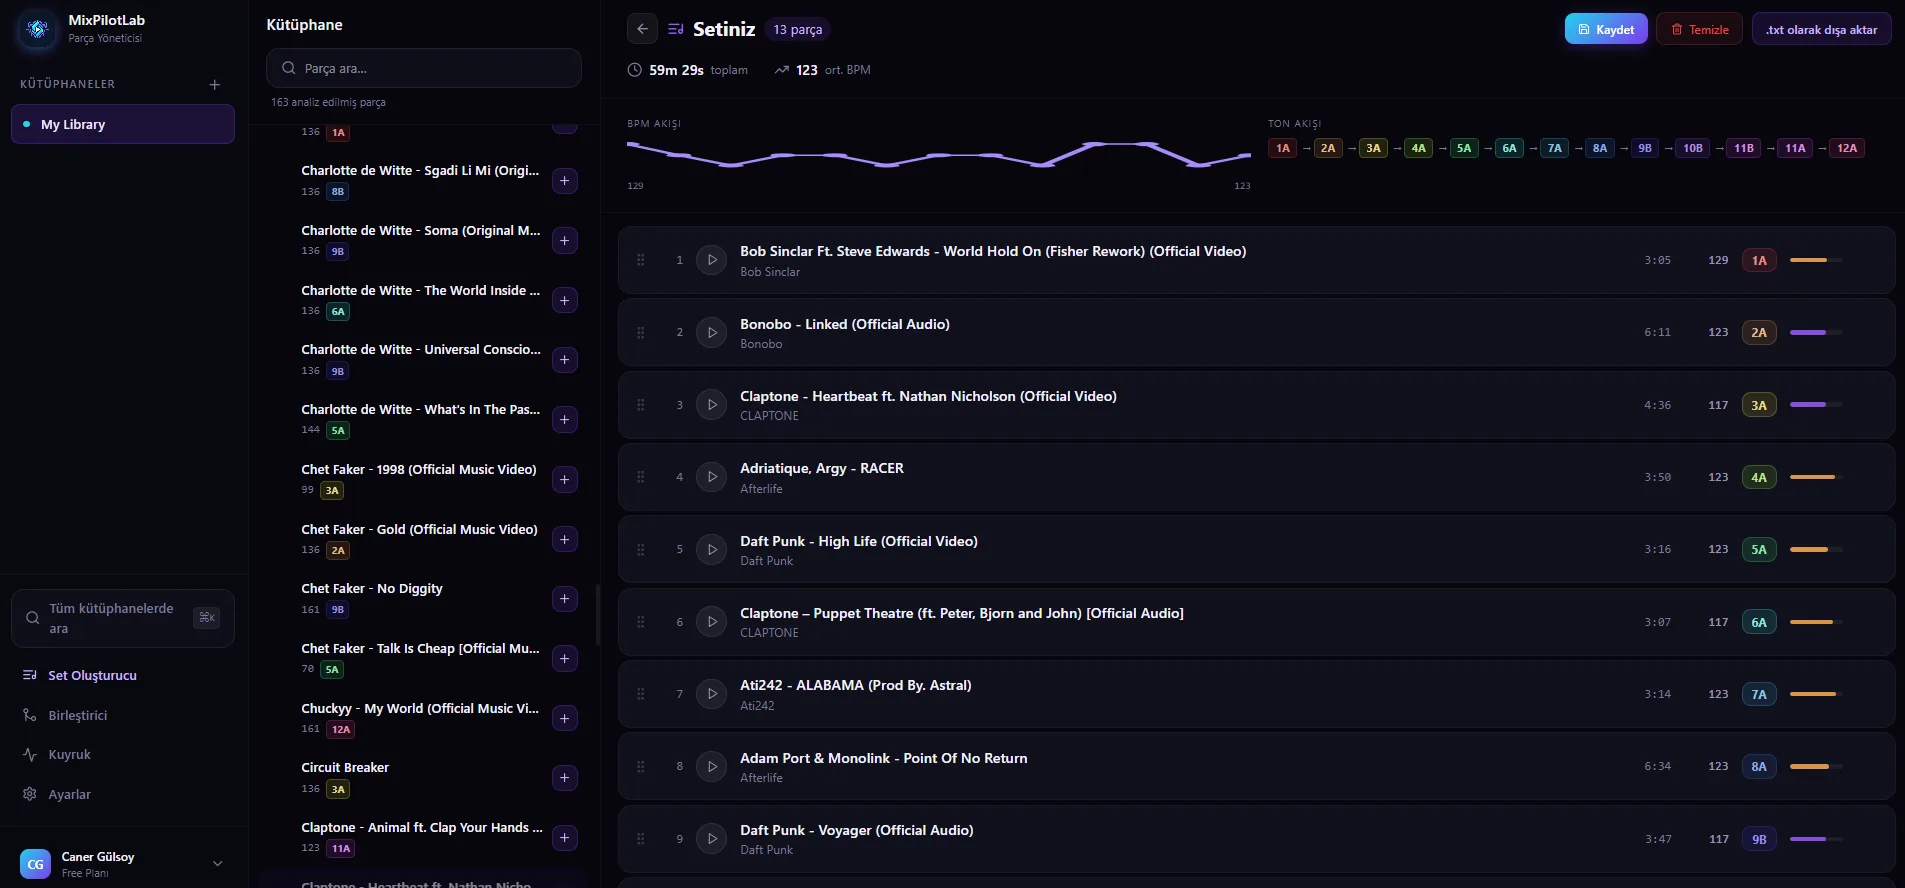Click the Chet Faker - No Diggity title
Screen dimensions: 1905x888
372,589
